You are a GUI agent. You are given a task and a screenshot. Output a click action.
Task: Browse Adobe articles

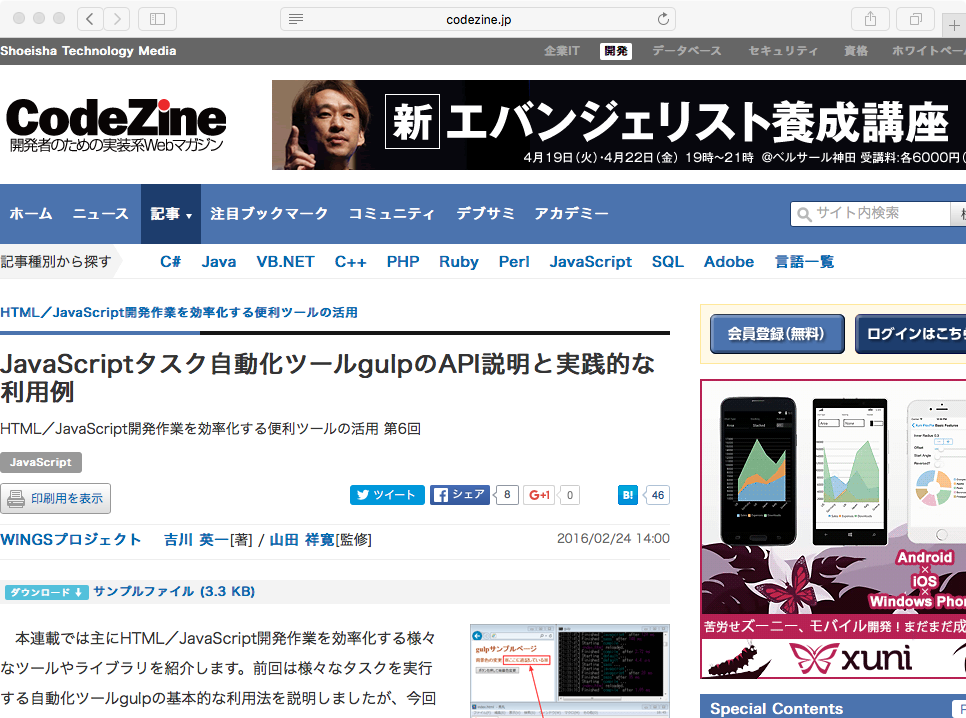(729, 262)
